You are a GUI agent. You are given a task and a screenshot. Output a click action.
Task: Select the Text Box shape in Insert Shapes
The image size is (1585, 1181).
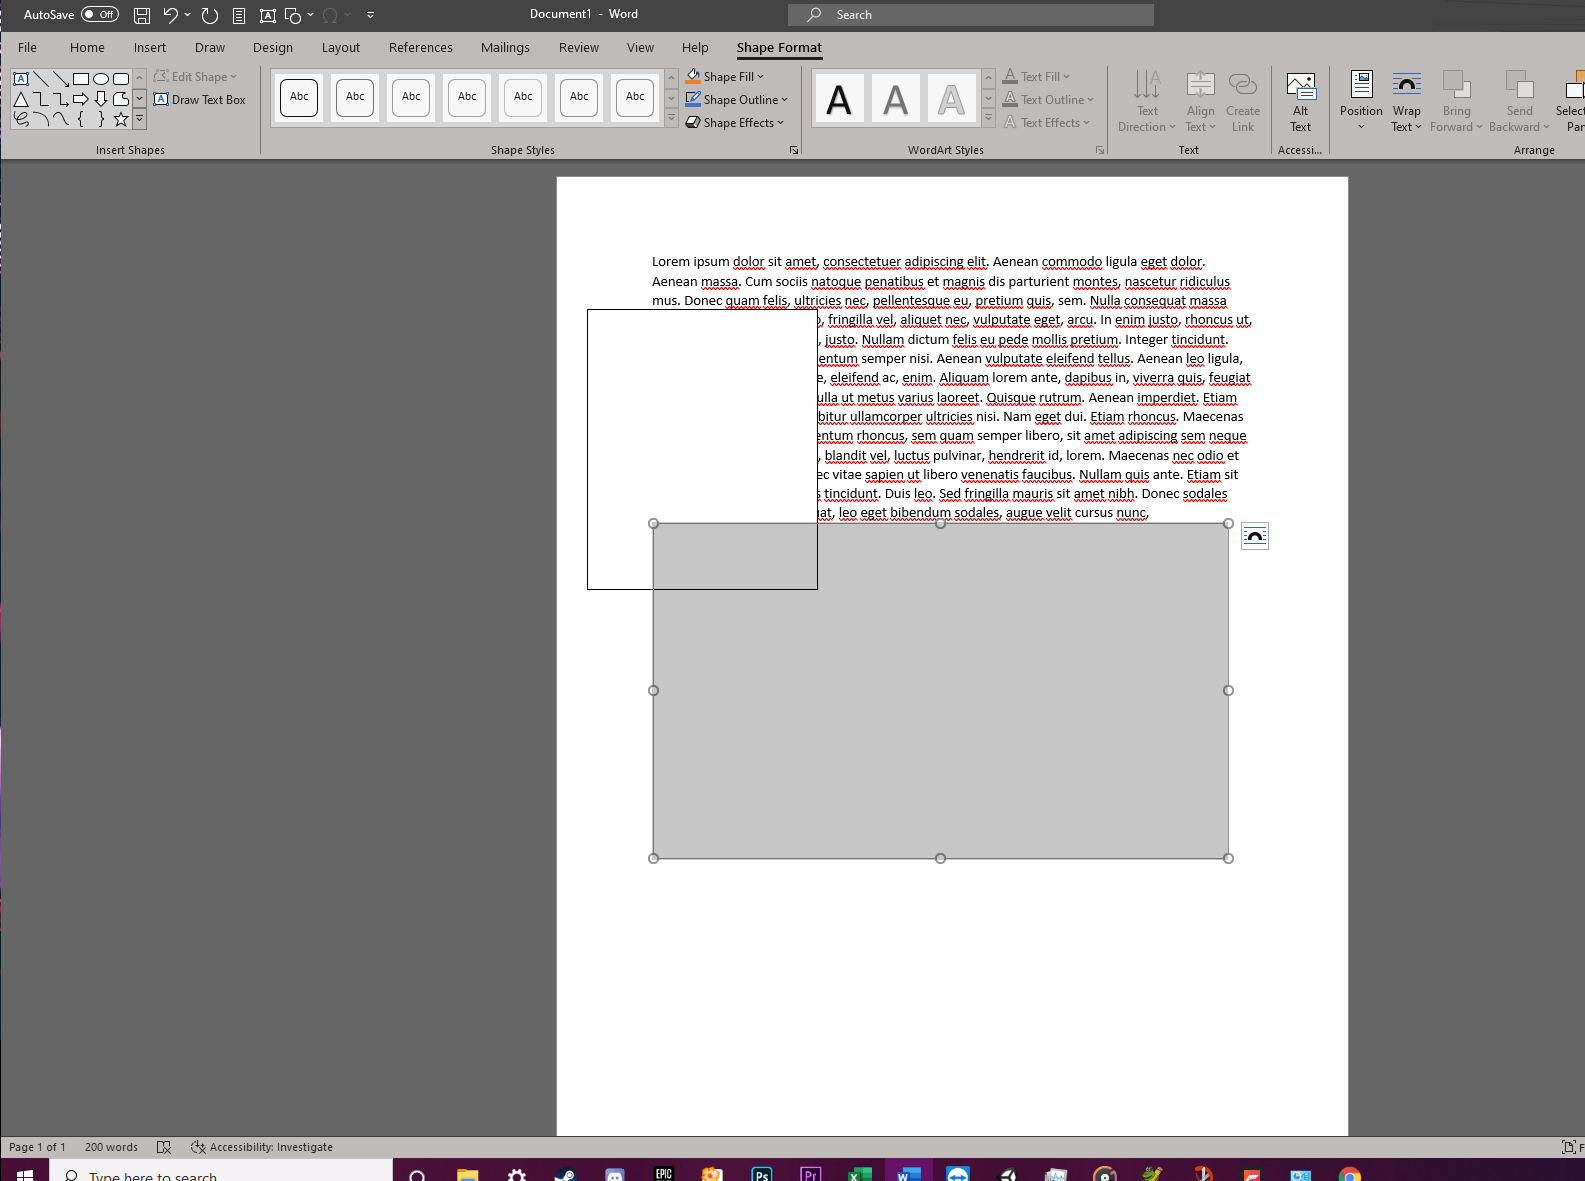click(21, 78)
